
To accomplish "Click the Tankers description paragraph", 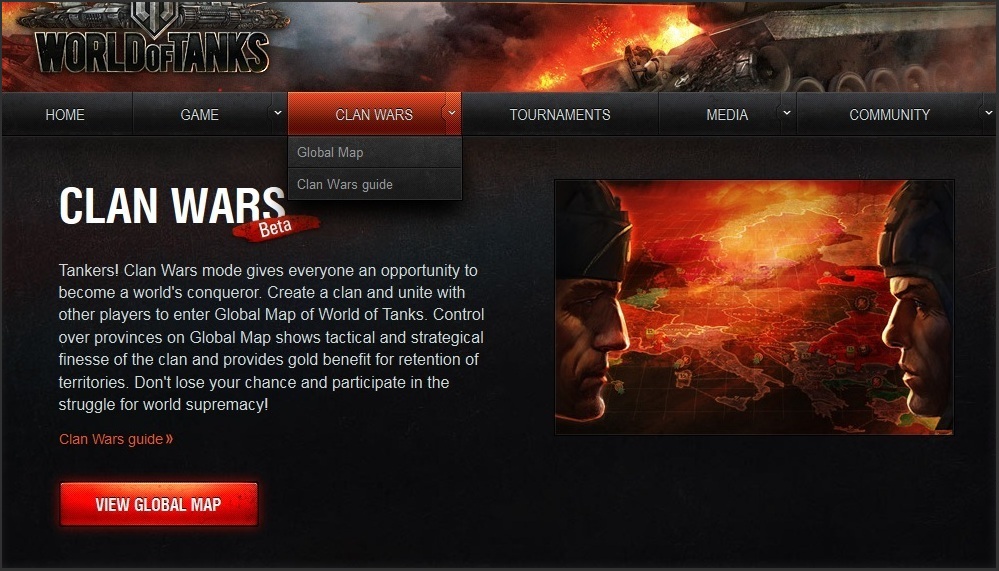I will [271, 337].
